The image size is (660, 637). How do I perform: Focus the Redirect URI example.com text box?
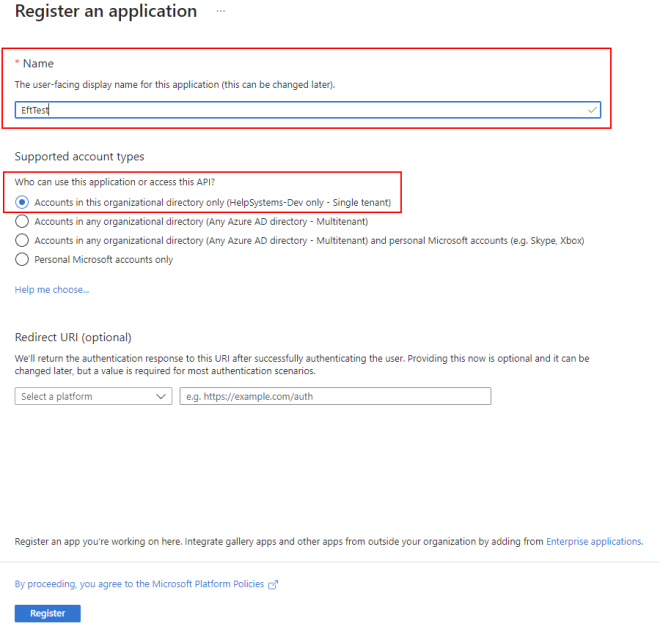tap(335, 396)
